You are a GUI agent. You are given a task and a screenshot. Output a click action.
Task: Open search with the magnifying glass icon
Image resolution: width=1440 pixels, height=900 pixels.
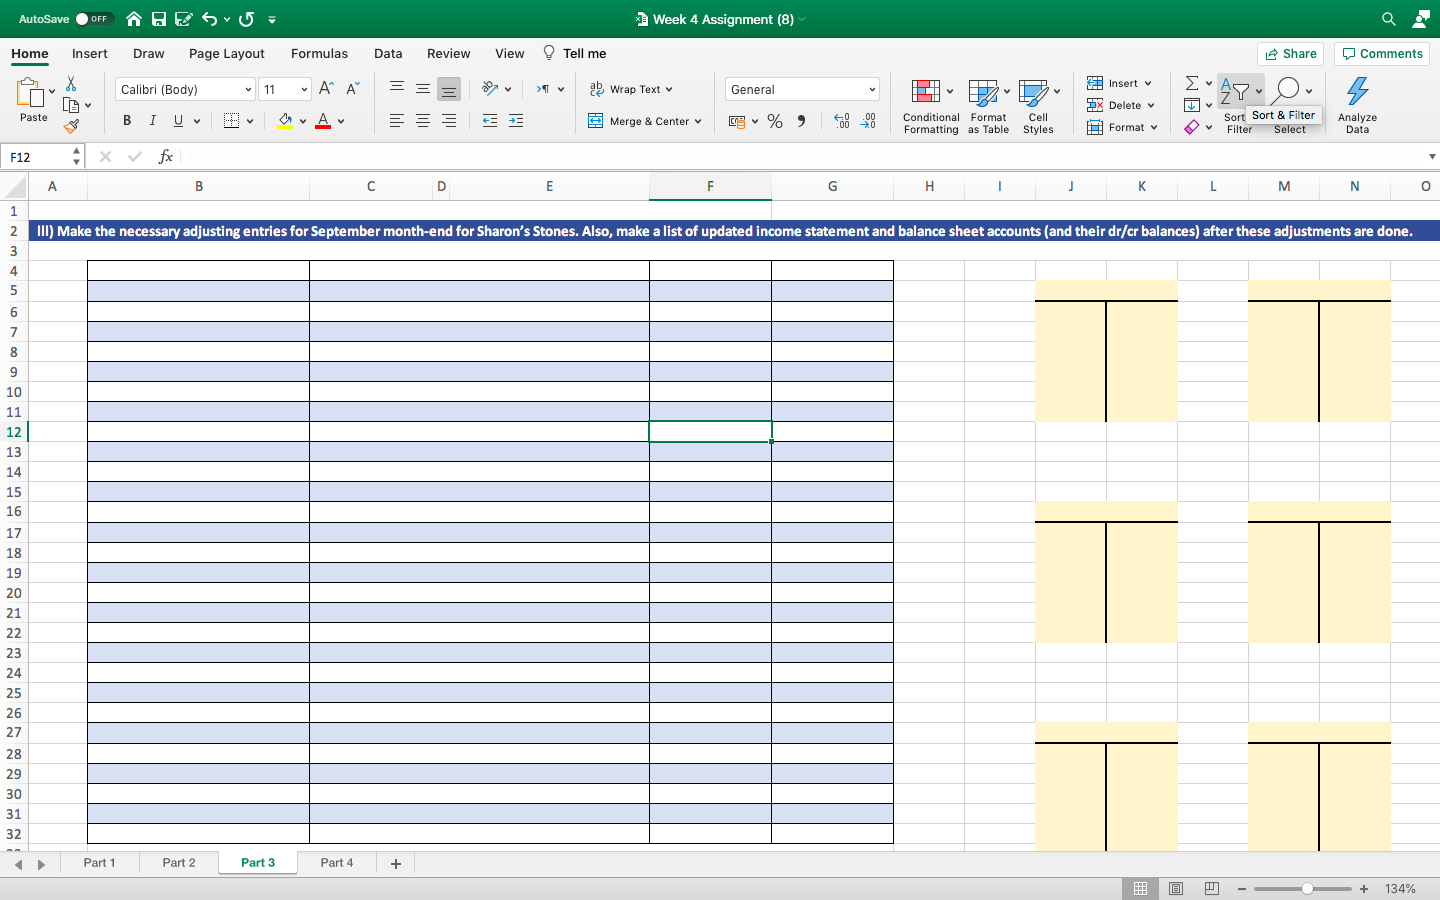(x=1389, y=19)
